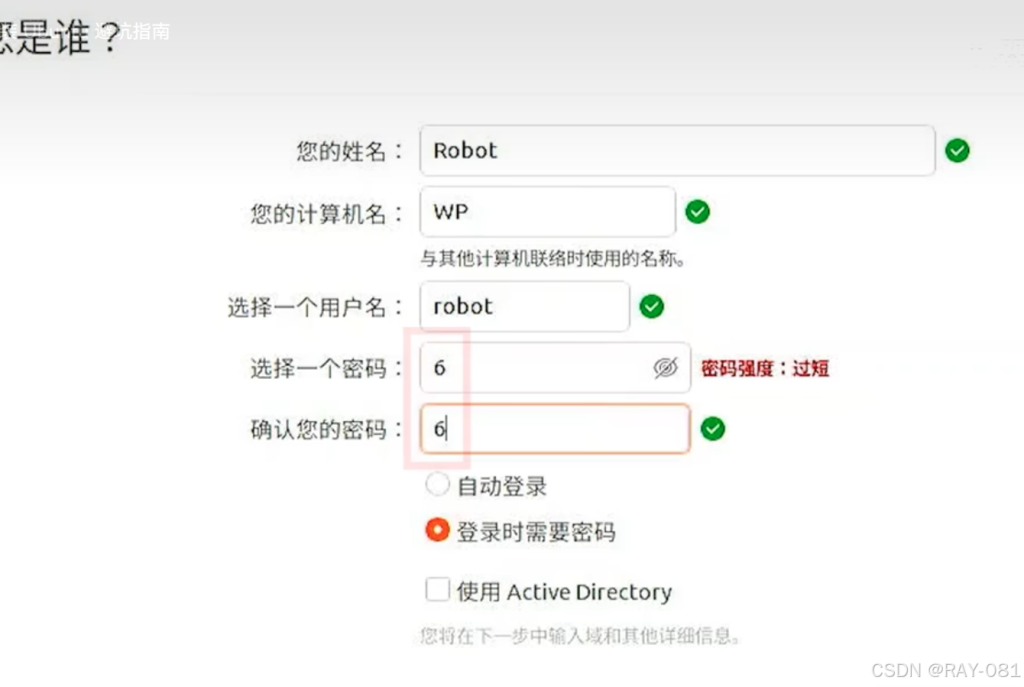Show the password using the eye icon
The width and height of the screenshot is (1024, 687).
point(665,368)
